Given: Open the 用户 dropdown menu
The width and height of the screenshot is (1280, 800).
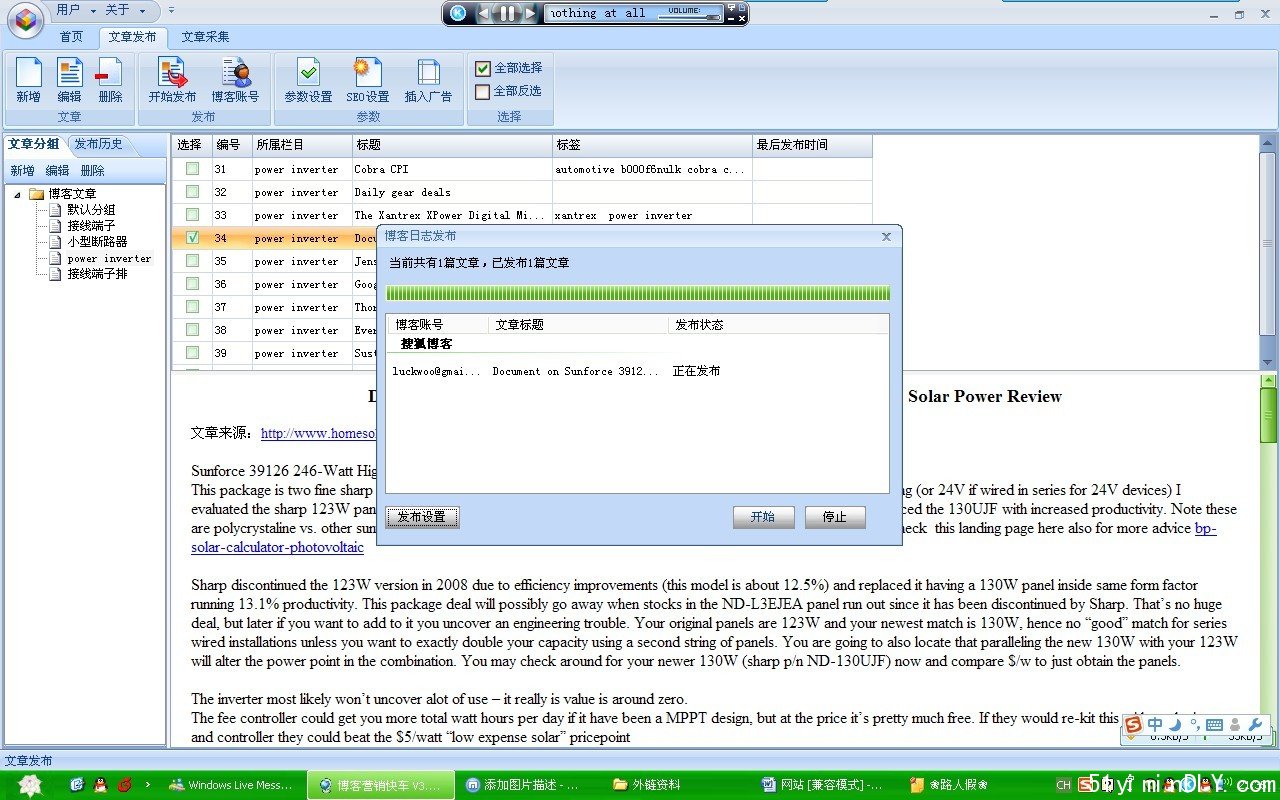Looking at the screenshot, I should click(x=76, y=10).
